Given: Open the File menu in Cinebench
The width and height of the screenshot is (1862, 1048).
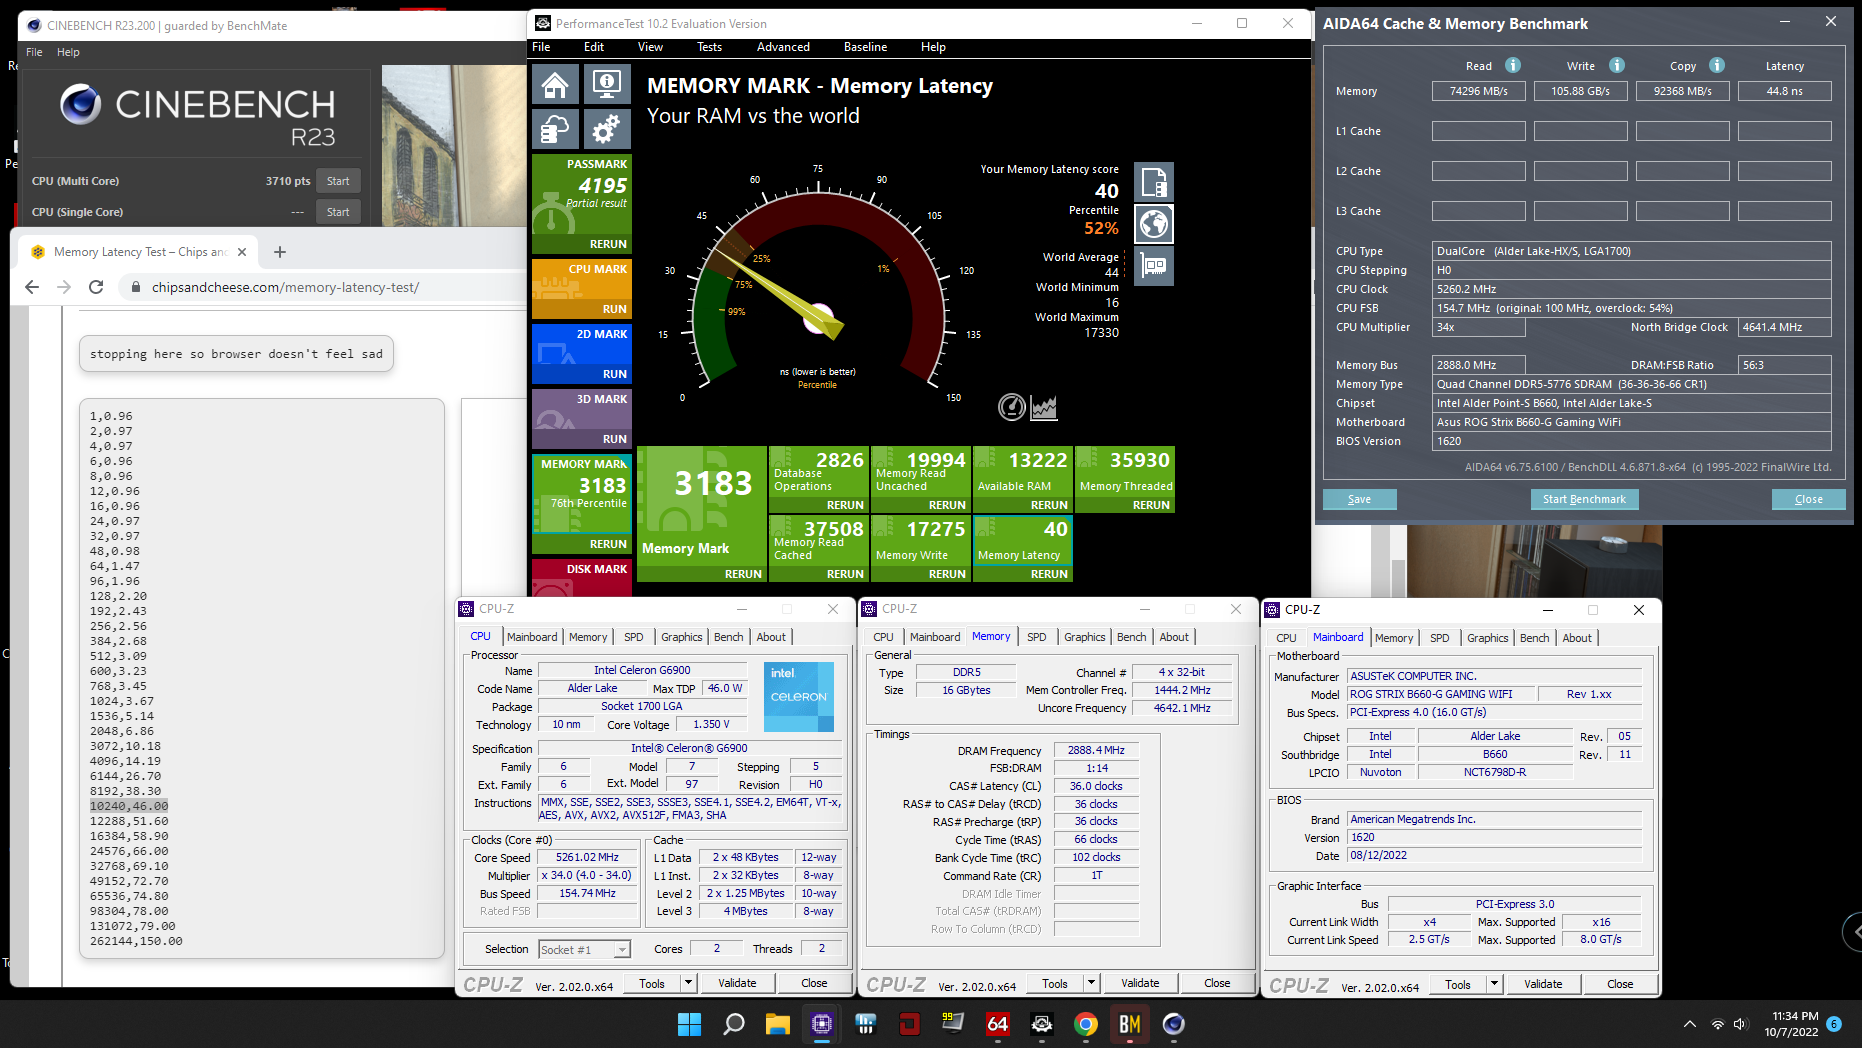Looking at the screenshot, I should coord(34,52).
